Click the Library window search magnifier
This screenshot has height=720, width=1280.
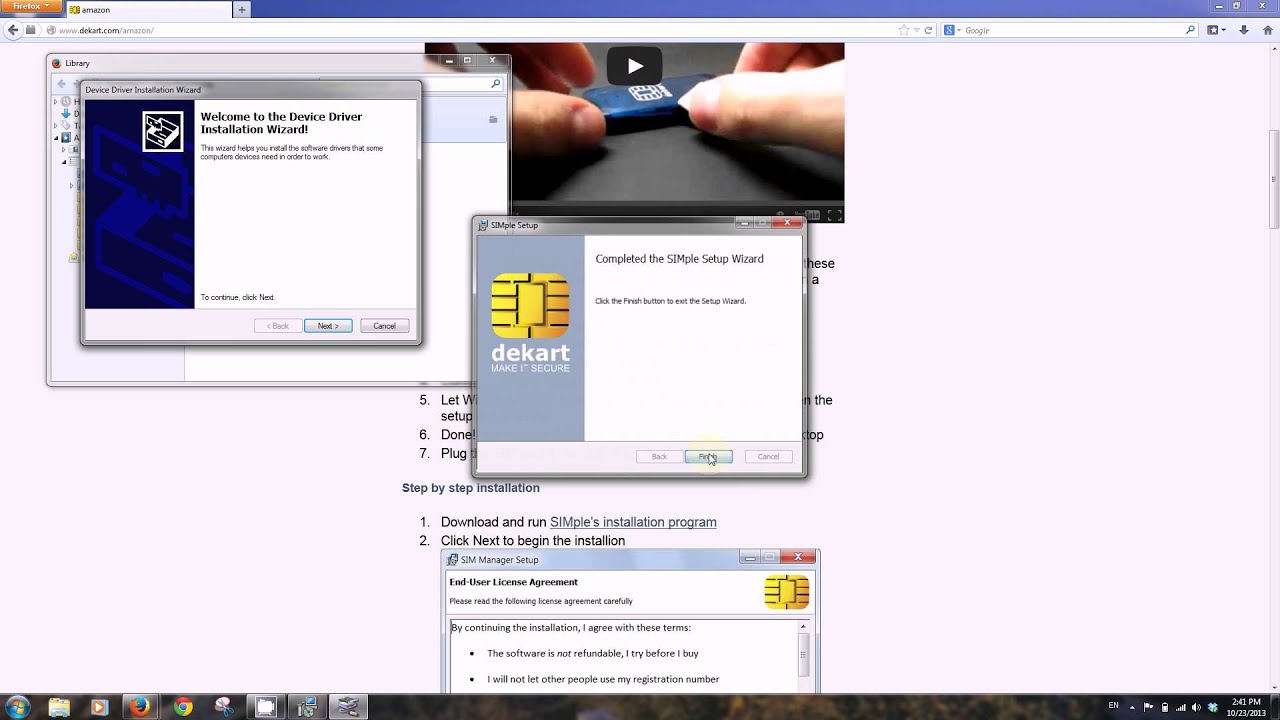tap(495, 84)
